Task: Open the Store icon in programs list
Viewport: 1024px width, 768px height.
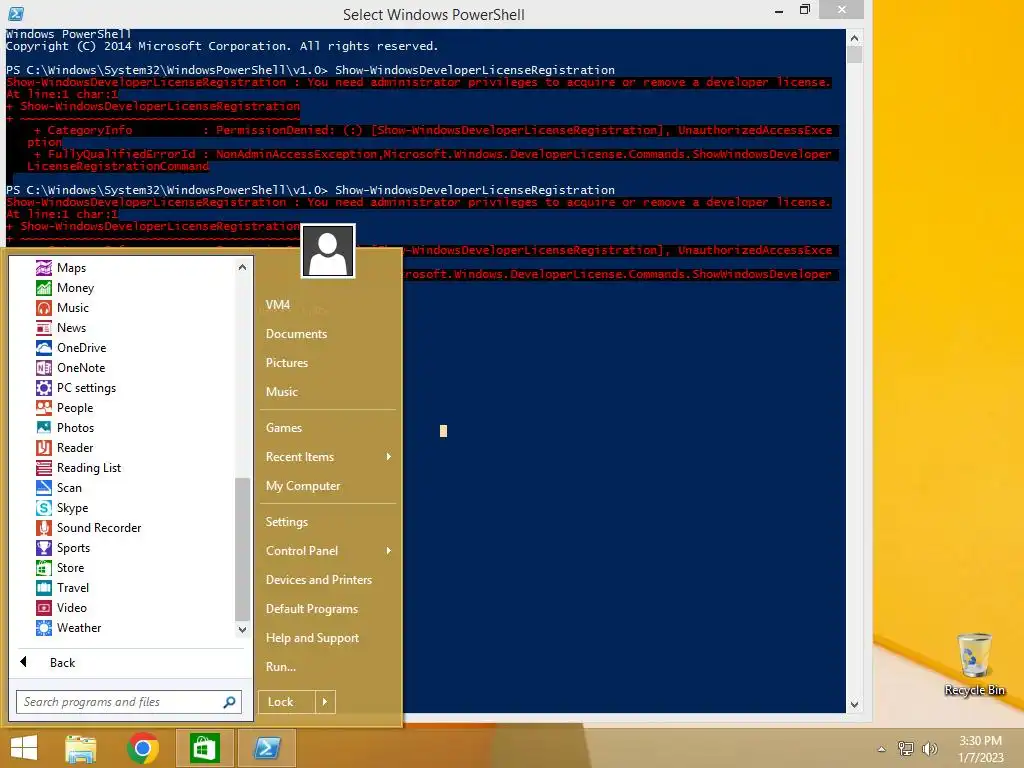Action: (x=44, y=568)
